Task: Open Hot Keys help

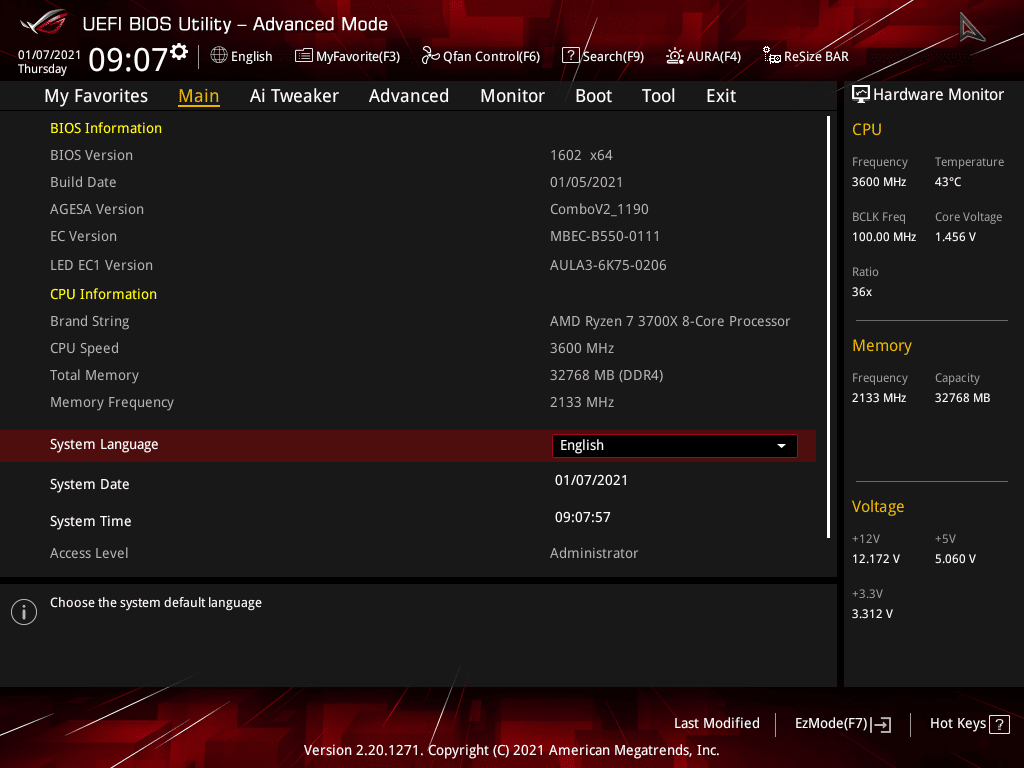Action: (x=969, y=724)
